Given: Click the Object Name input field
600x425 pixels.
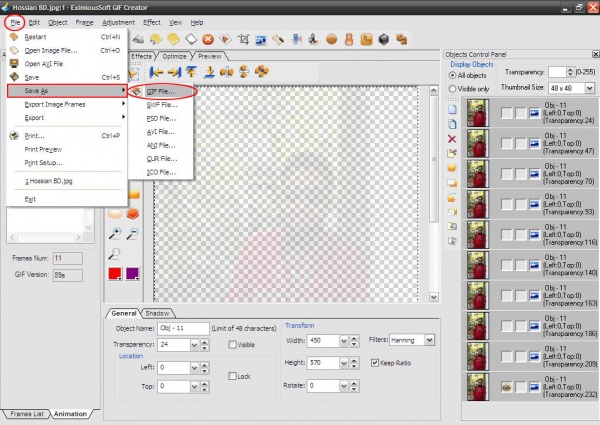Looking at the screenshot, I should tap(179, 328).
